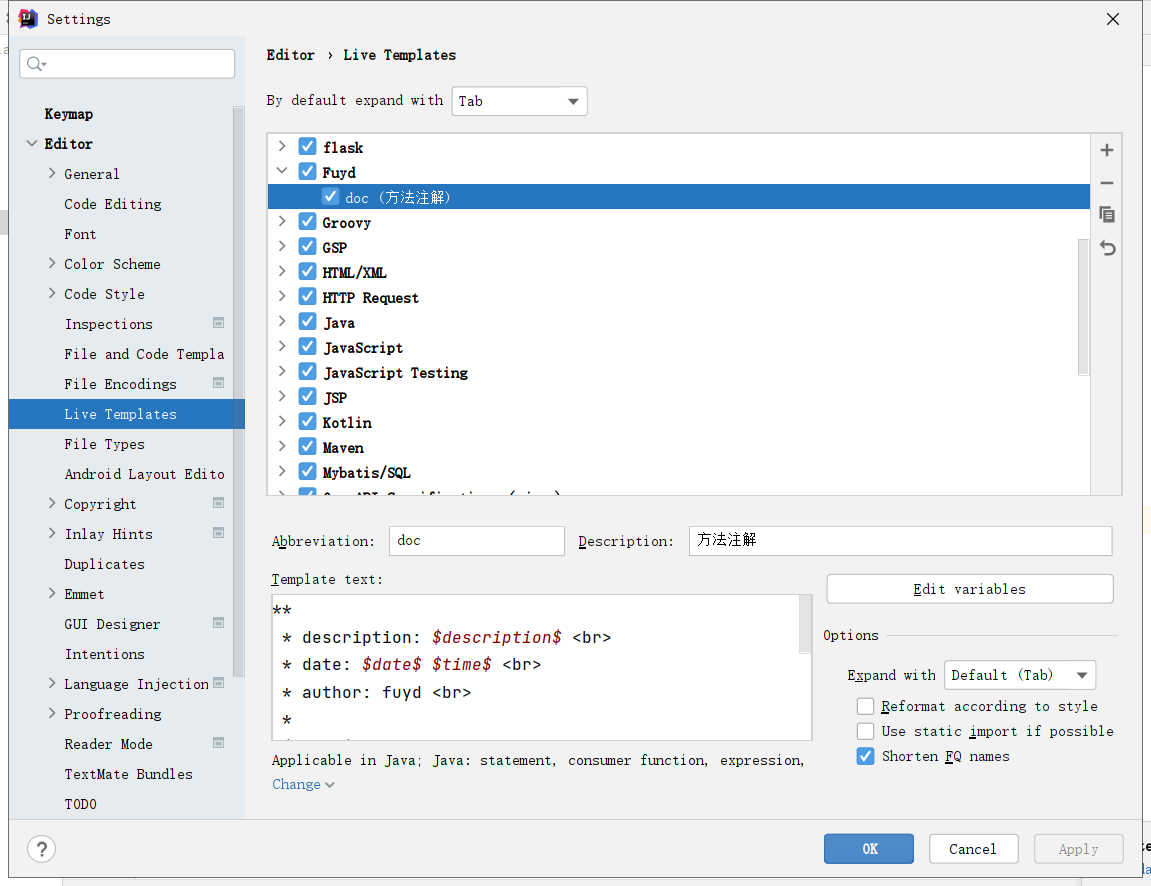
Task: Click the GUI Designer project-level icon
Action: [x=218, y=623]
